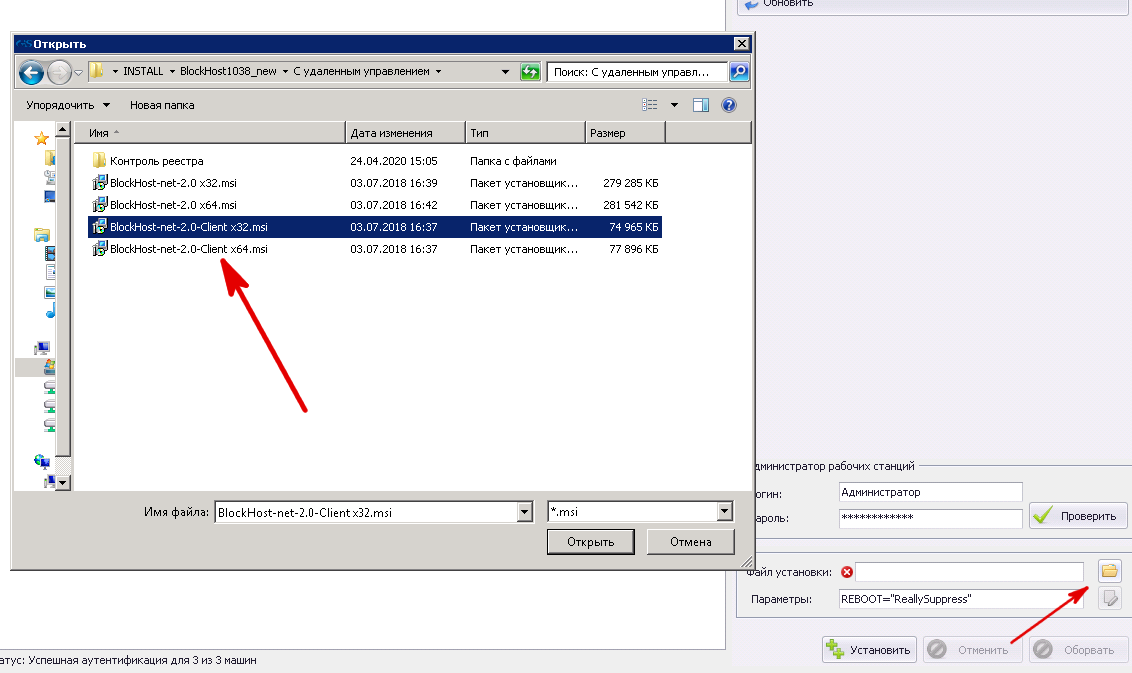The width and height of the screenshot is (1132, 673).
Task: Click the 'Проверить' button
Action: pyautogui.click(x=1078, y=516)
